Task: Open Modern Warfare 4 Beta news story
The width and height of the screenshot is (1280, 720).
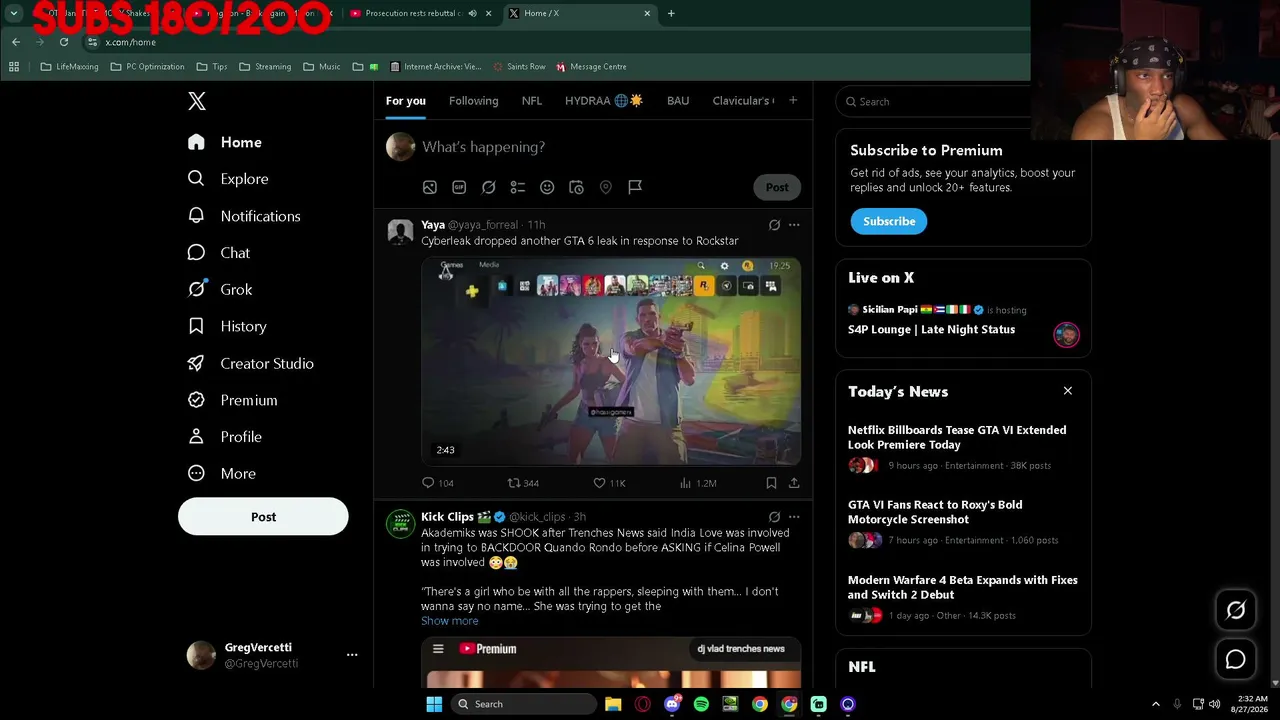Action: pyautogui.click(x=963, y=597)
